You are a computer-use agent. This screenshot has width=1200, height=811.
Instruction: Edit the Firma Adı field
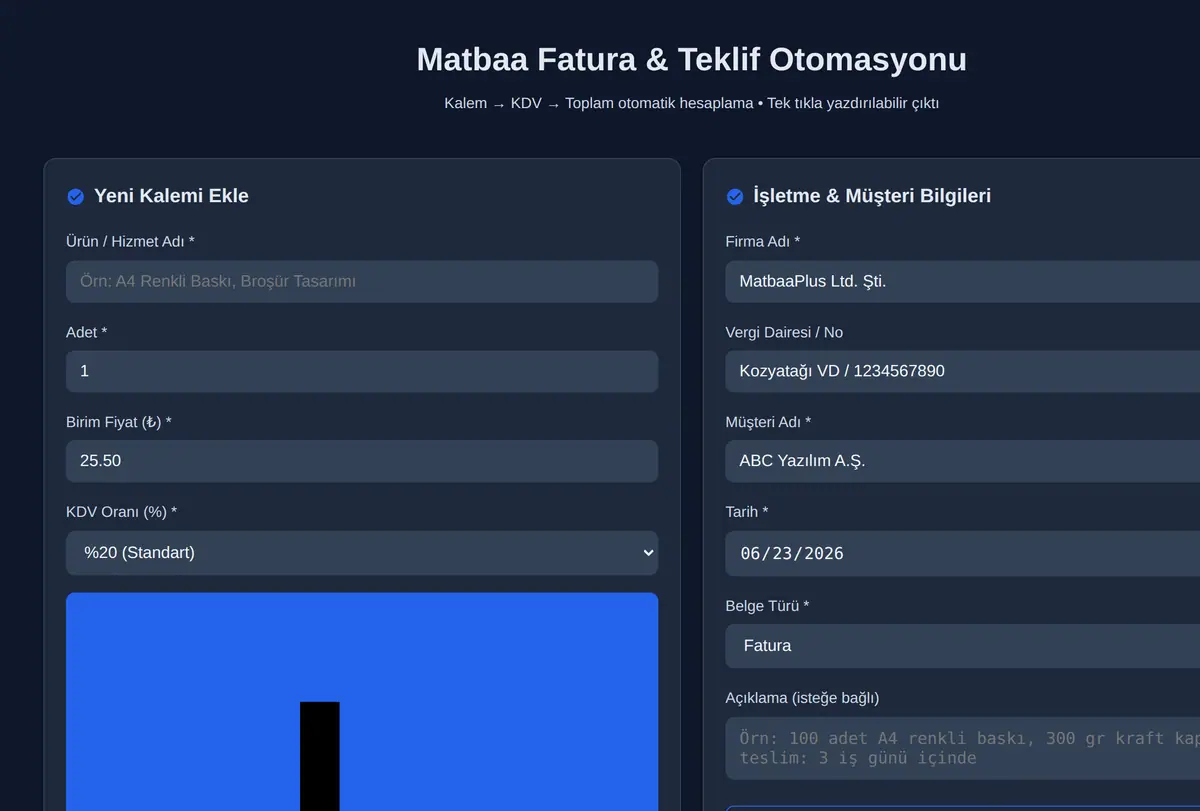(x=962, y=282)
